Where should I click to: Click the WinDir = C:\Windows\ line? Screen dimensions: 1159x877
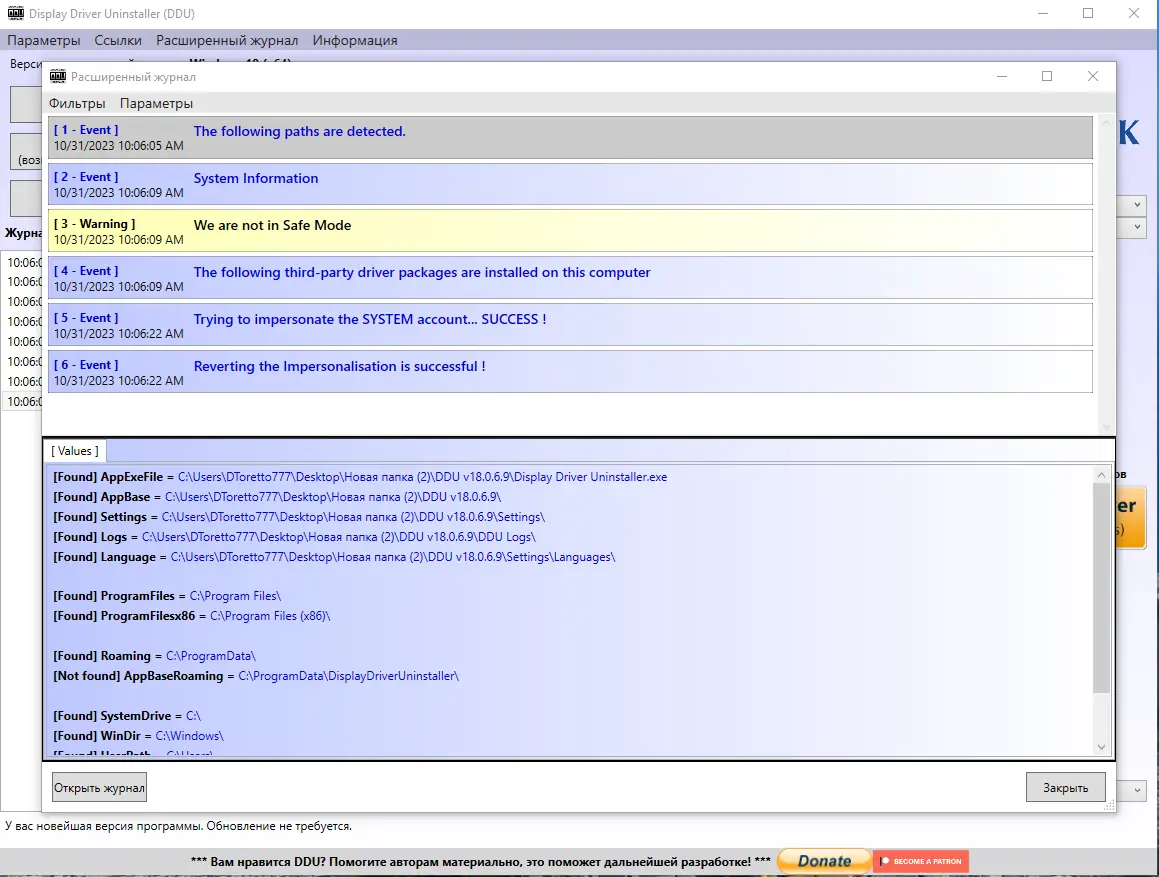(x=138, y=736)
